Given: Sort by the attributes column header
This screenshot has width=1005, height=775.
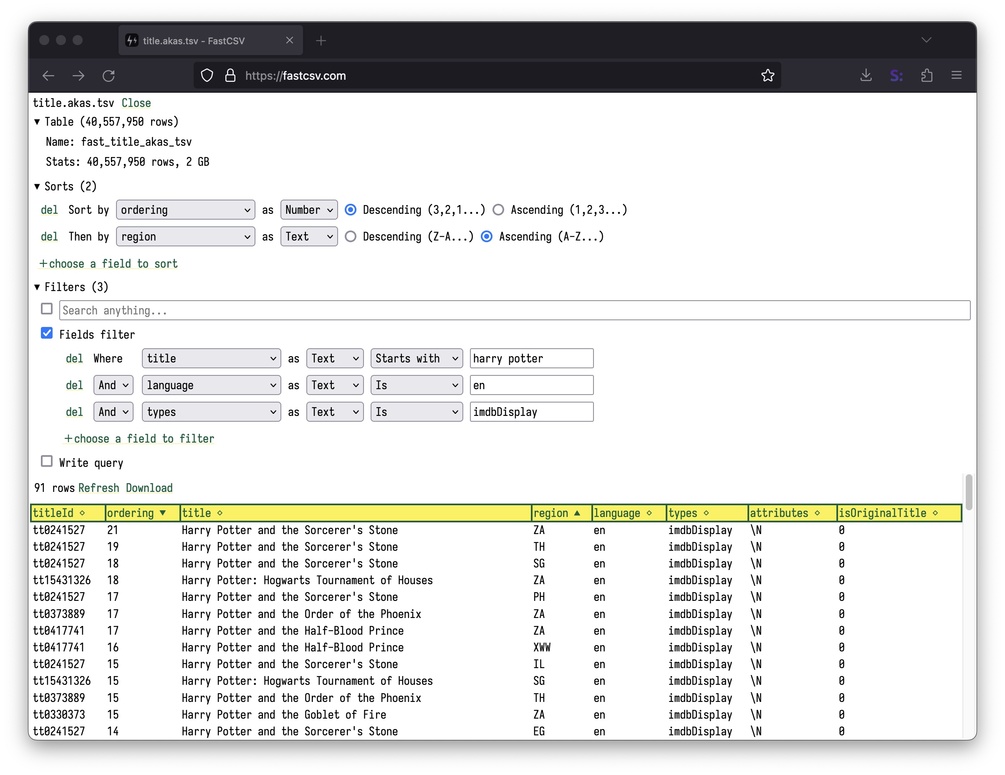Looking at the screenshot, I should pos(792,513).
